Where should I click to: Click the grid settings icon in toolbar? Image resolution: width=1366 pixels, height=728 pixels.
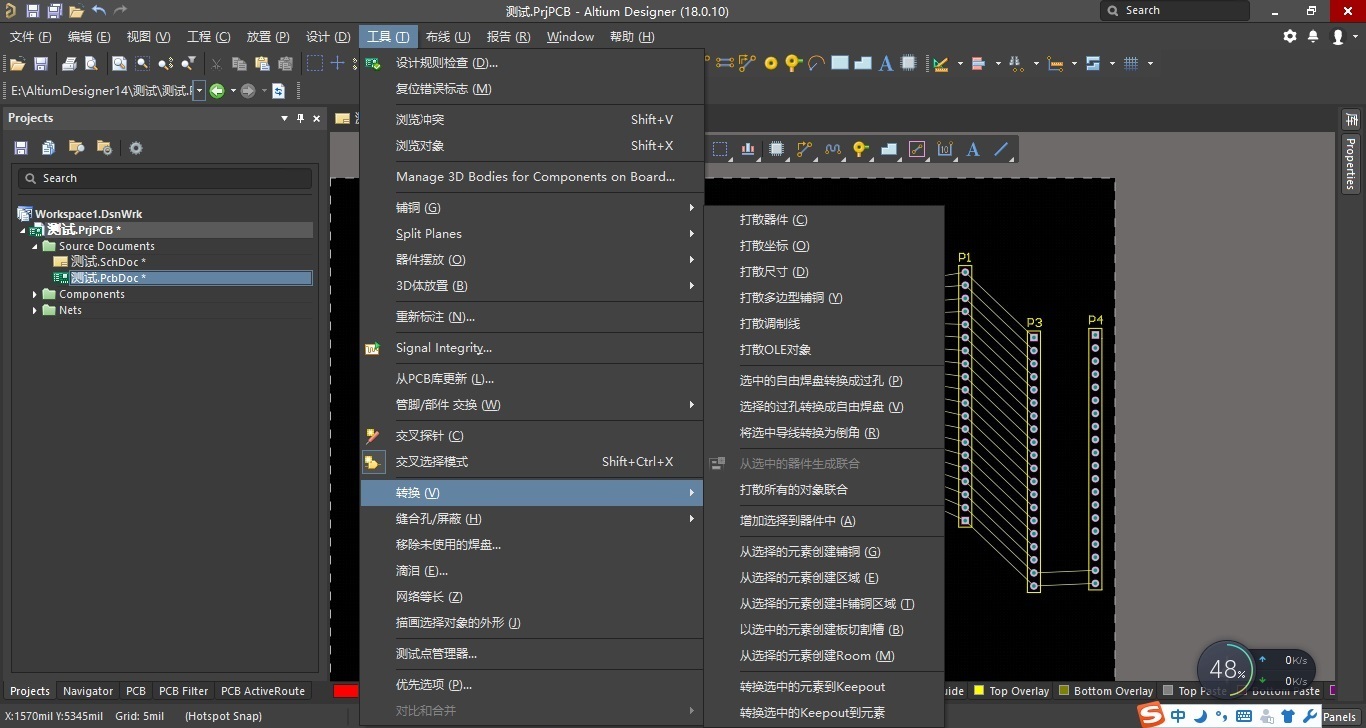(1131, 63)
